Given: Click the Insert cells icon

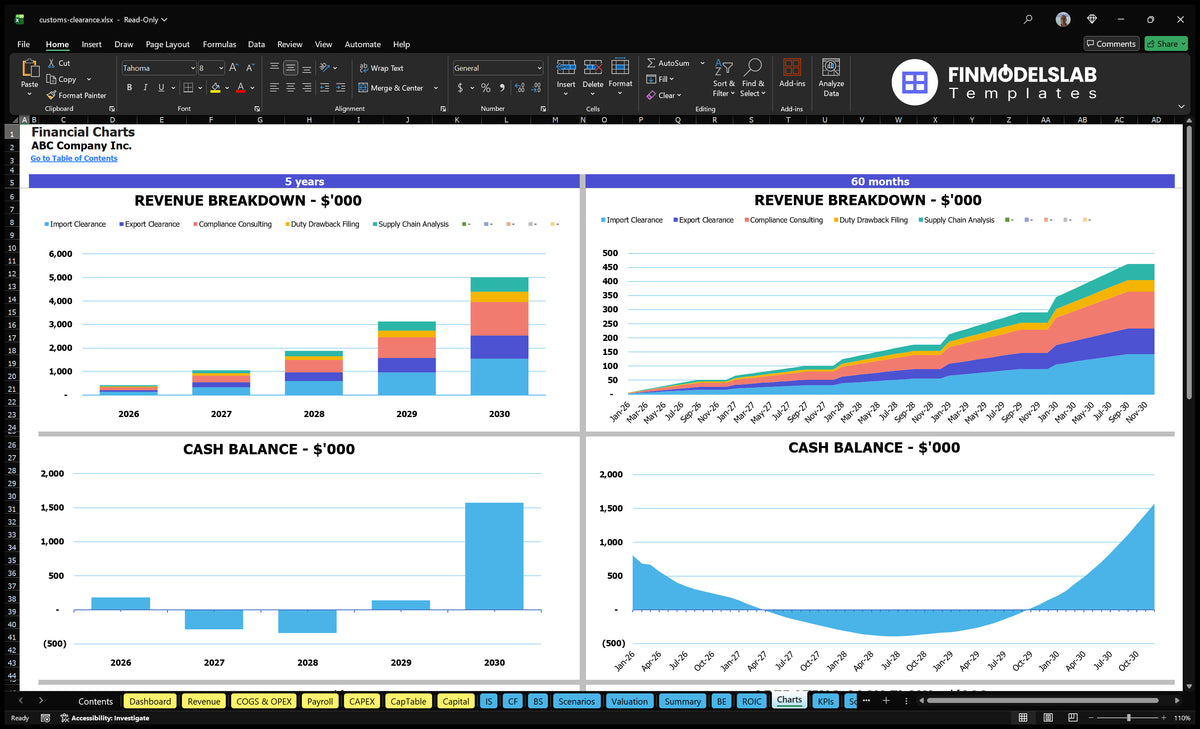Looking at the screenshot, I should pos(566,67).
